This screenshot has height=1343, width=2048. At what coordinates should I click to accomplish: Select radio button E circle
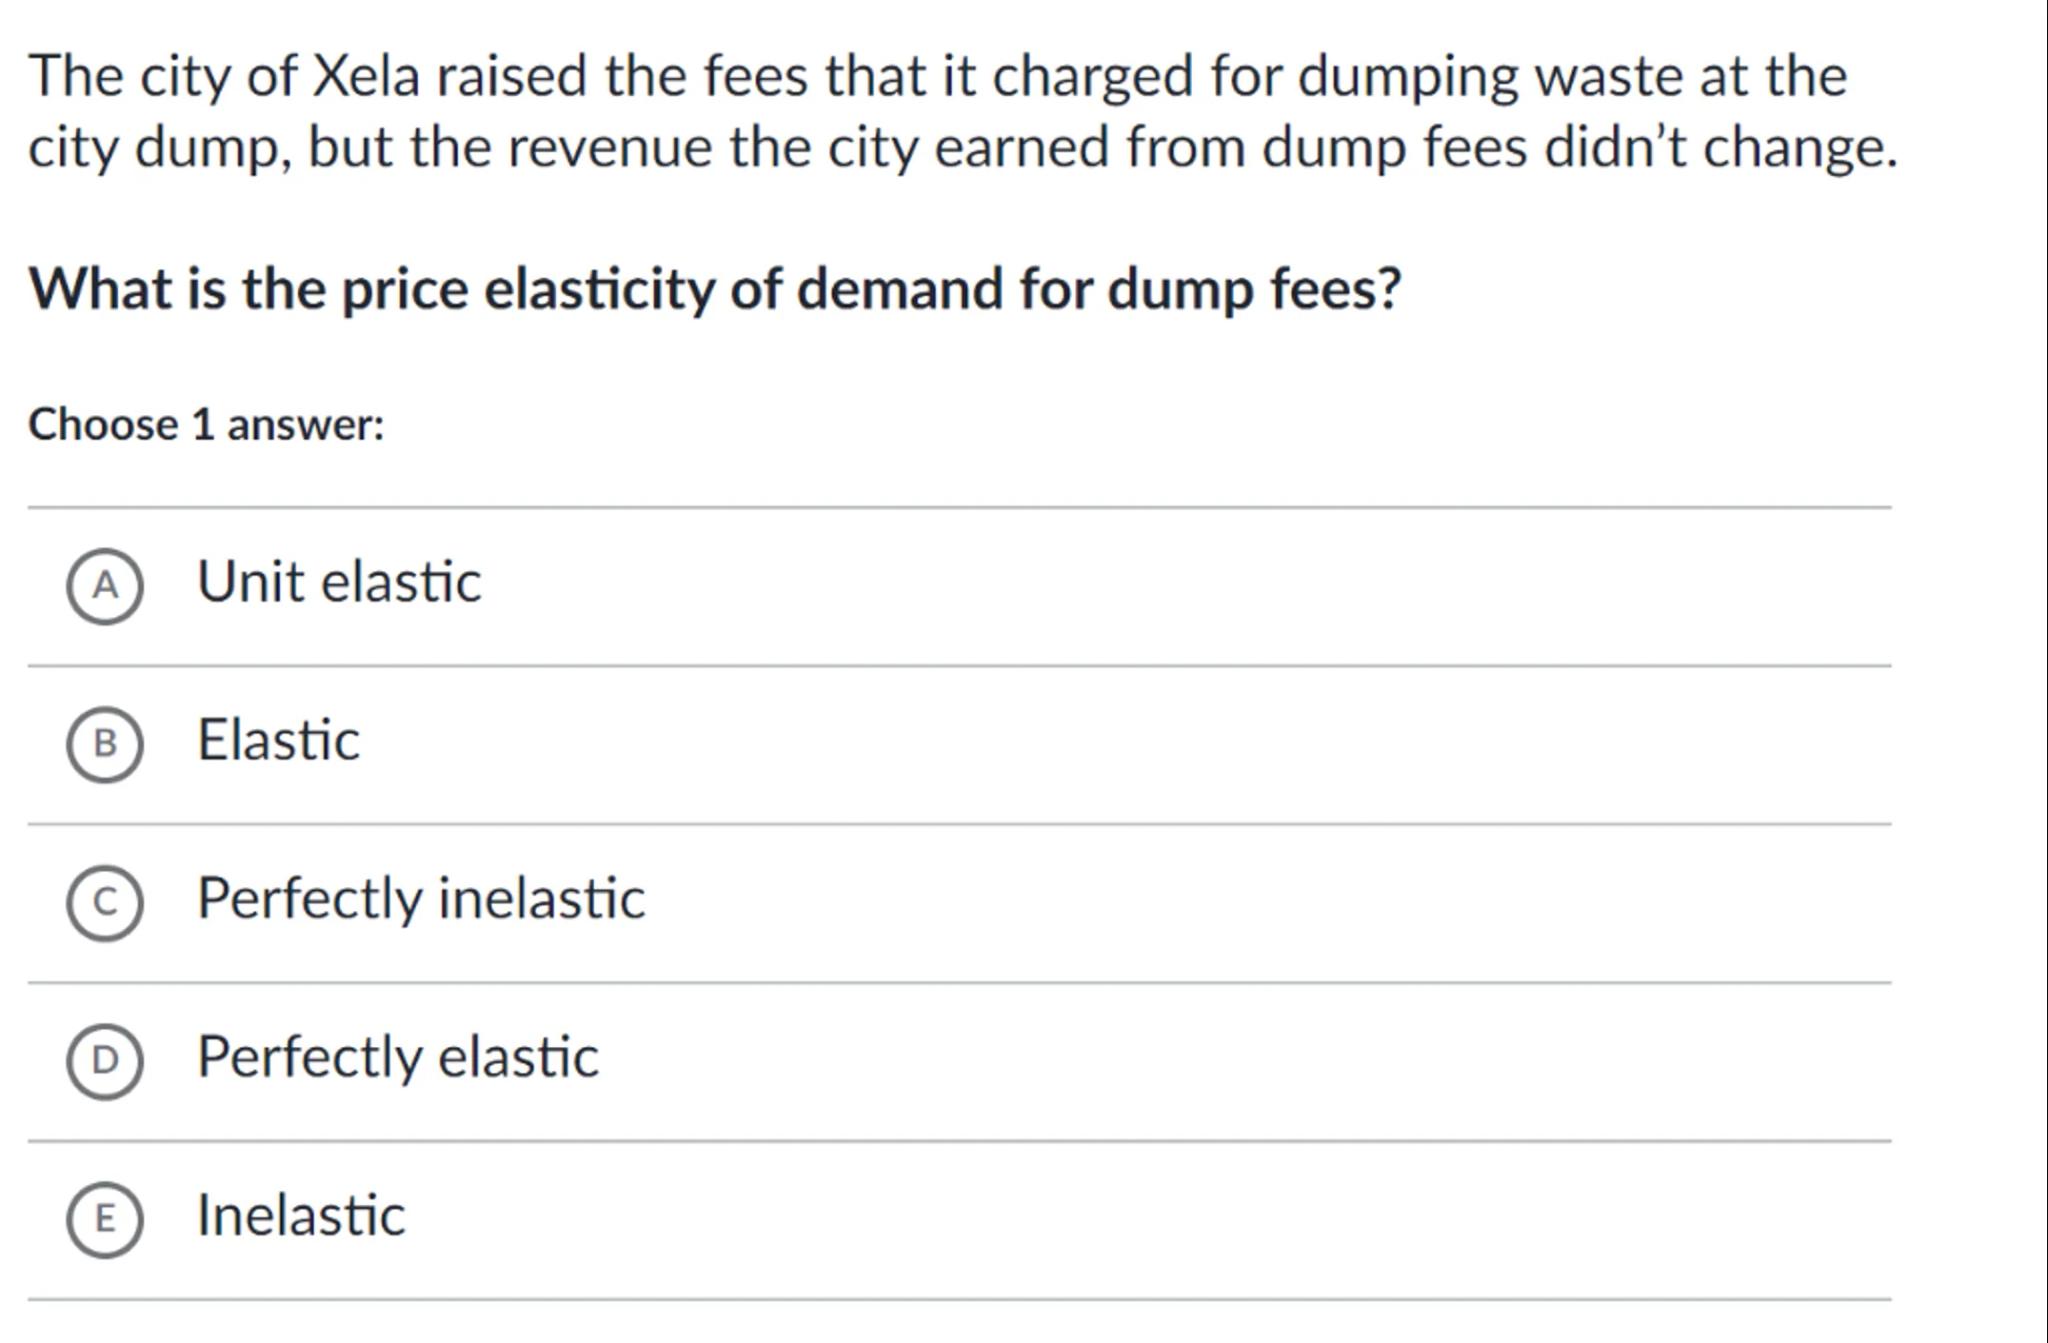[x=105, y=1218]
